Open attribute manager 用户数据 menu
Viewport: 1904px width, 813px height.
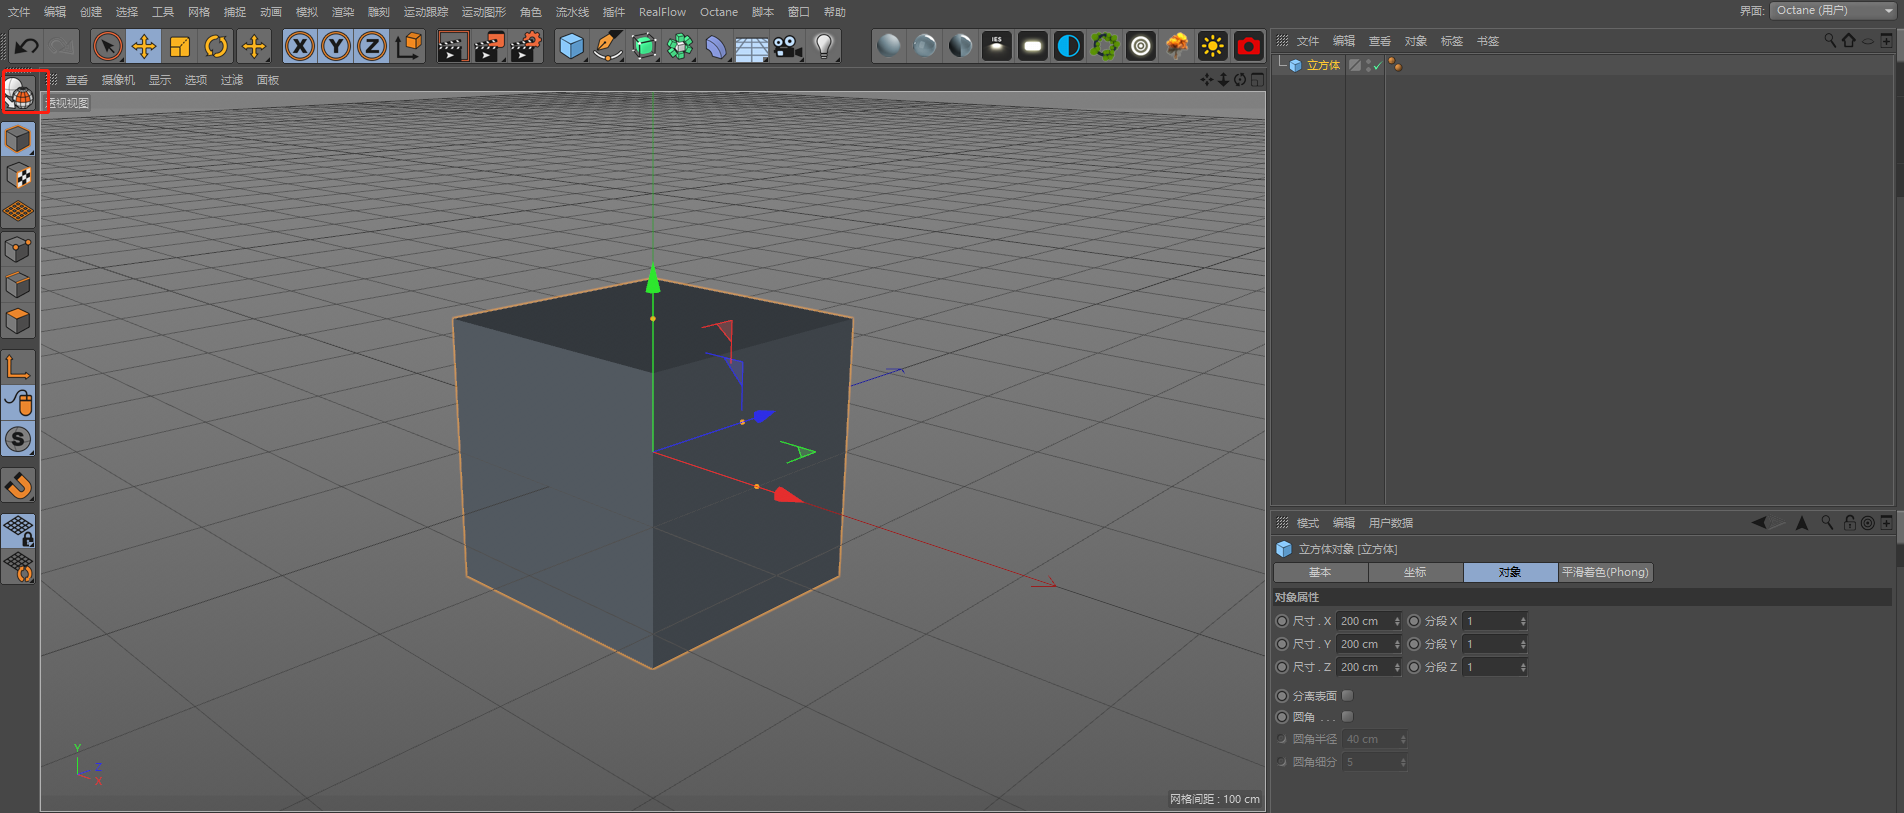pos(1391,523)
